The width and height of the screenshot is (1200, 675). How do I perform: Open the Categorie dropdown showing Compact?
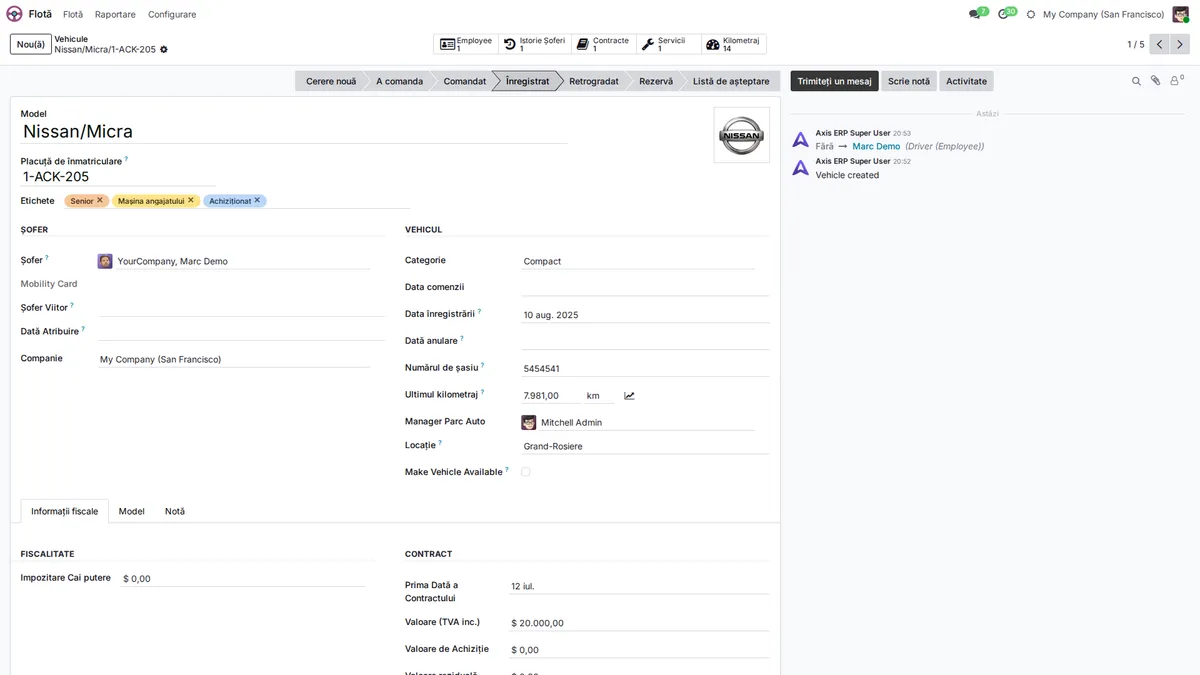[638, 261]
